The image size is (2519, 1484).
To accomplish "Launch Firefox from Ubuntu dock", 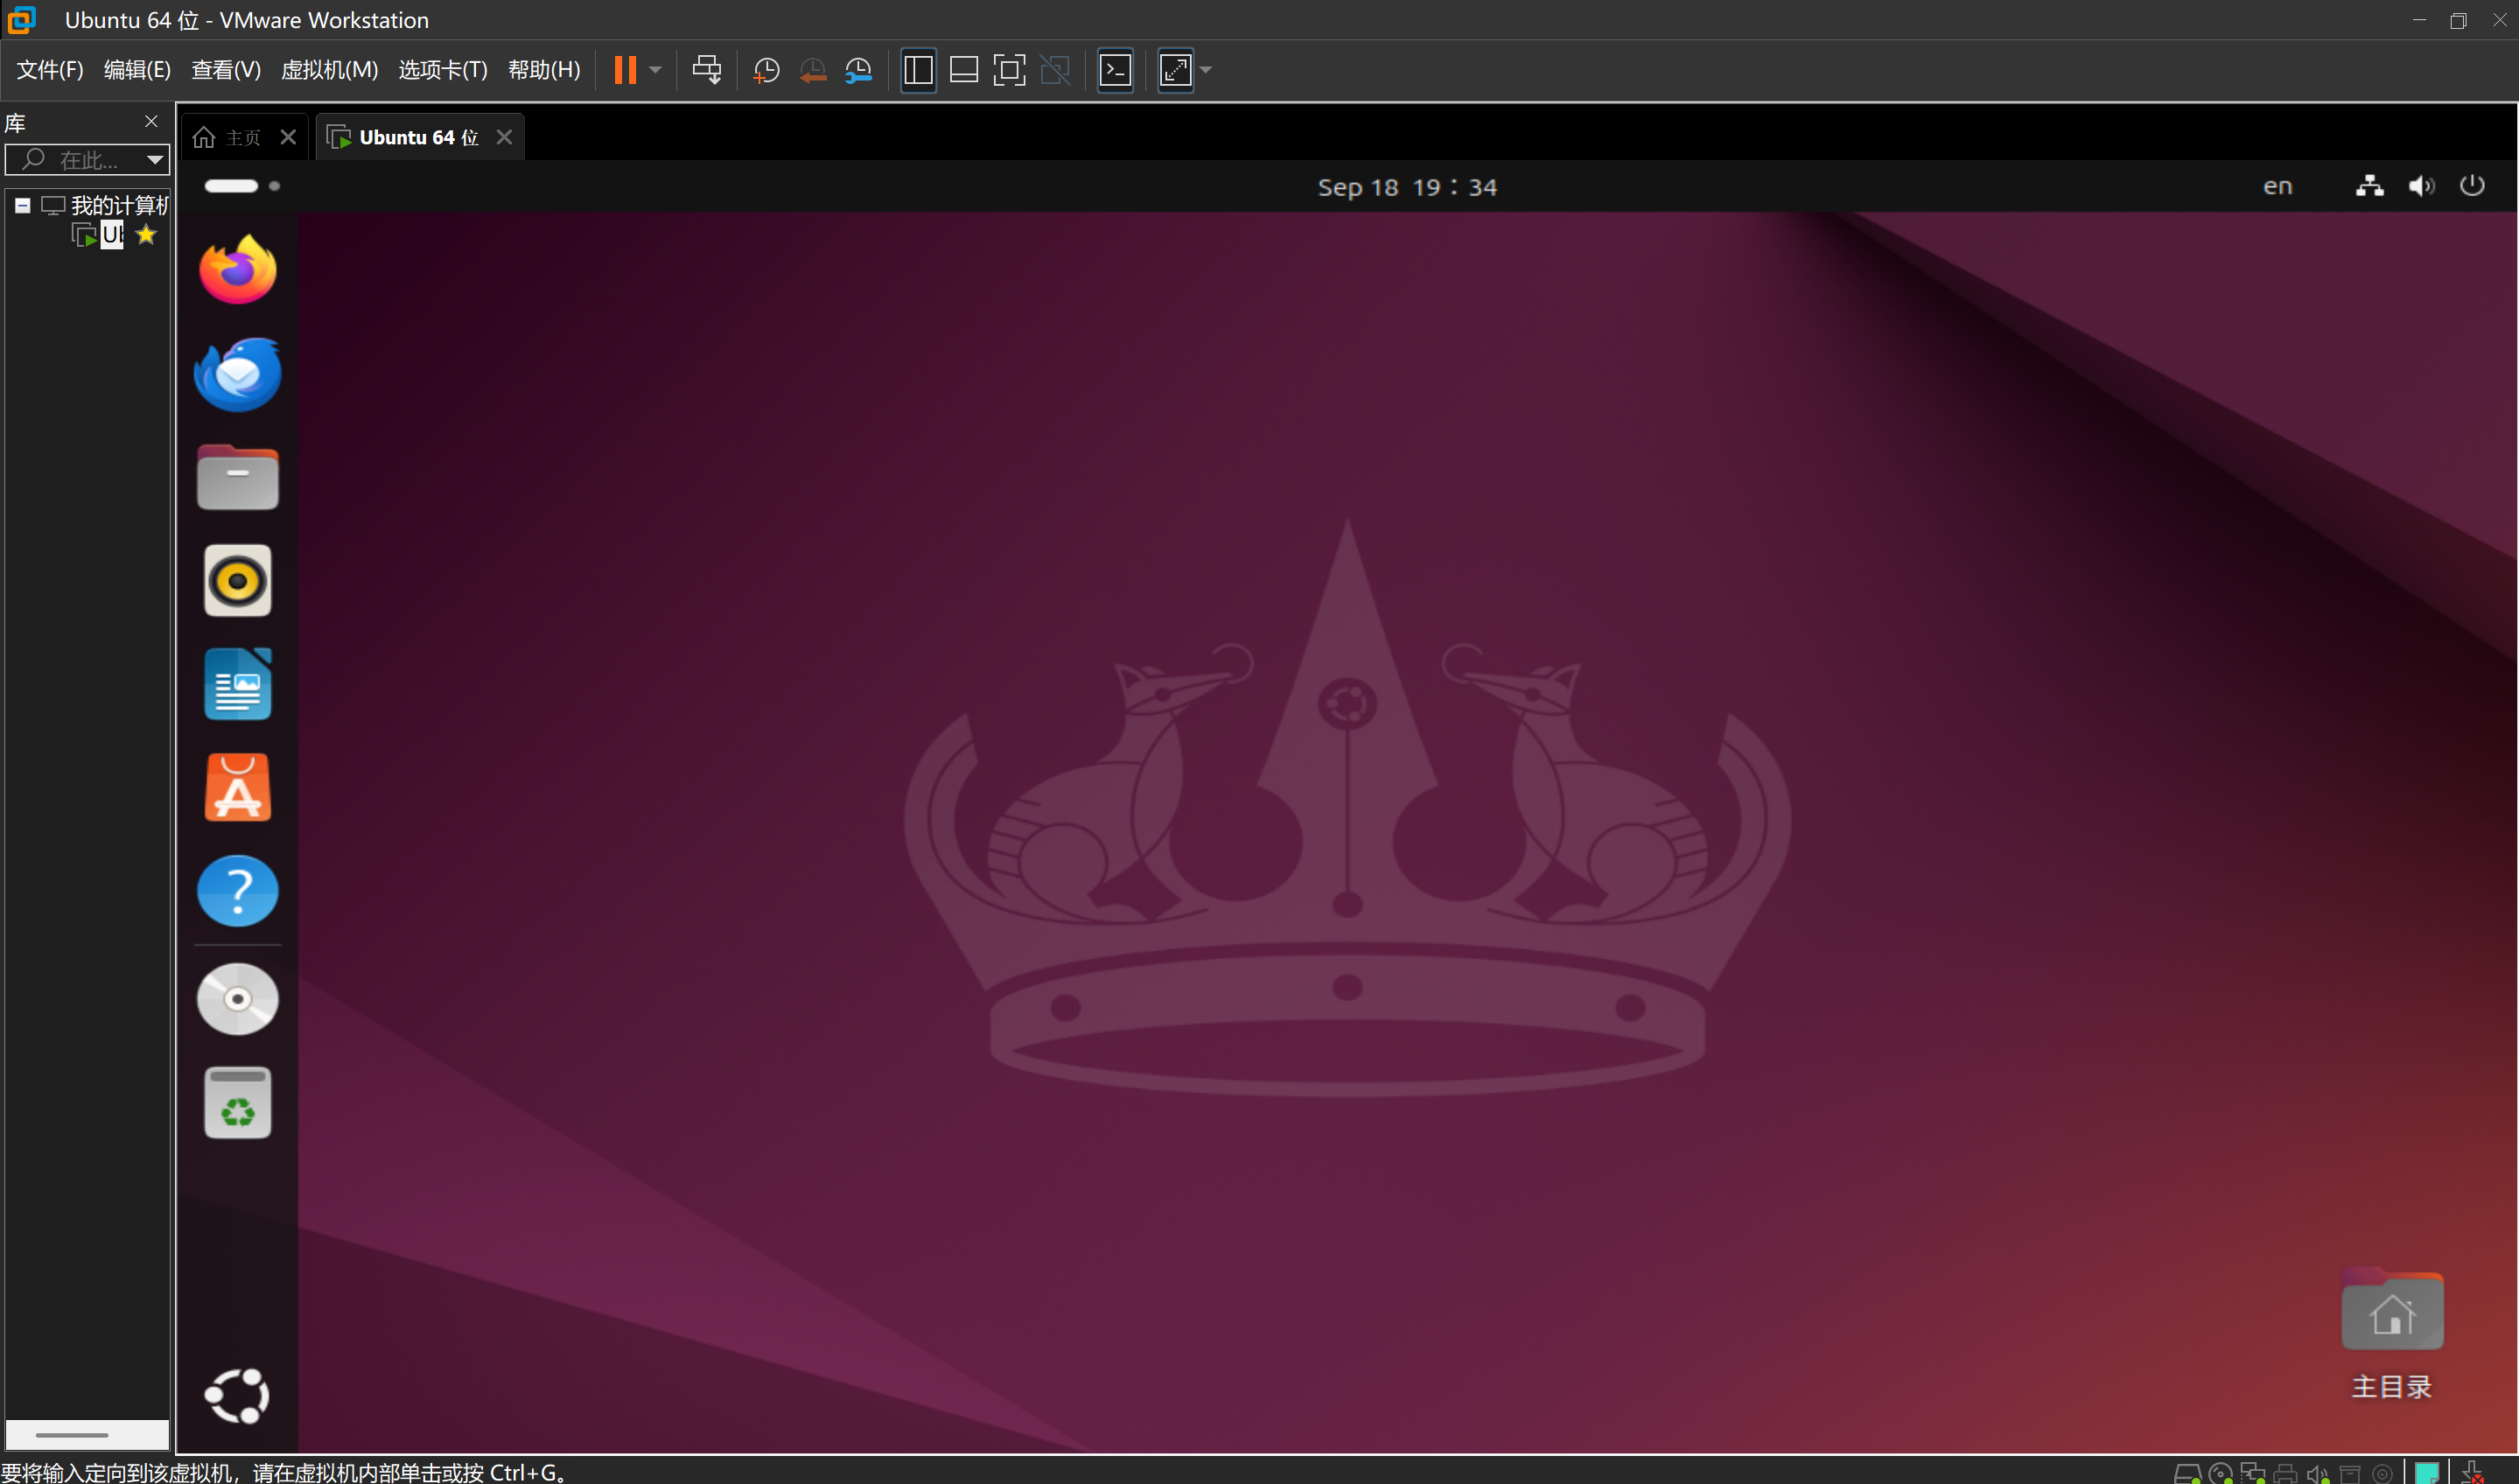I will point(238,270).
